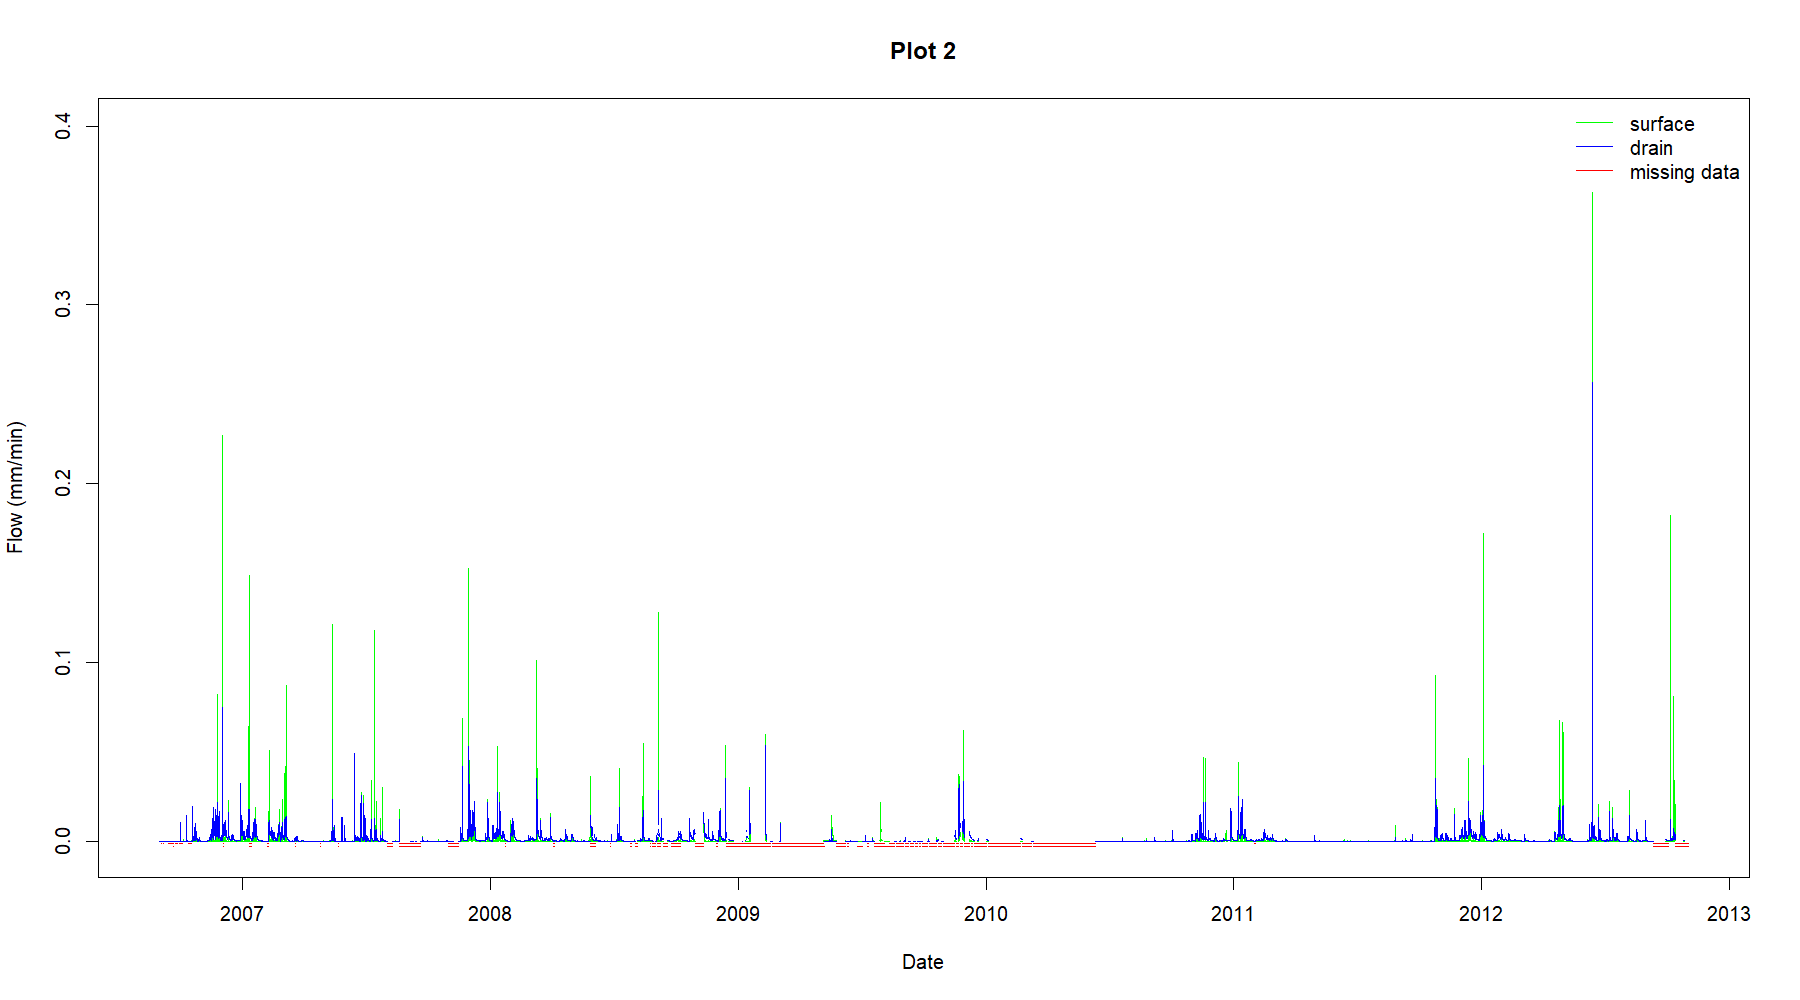The image size is (1800, 1000).
Task: Click the 2013 x-axis year label
Action: (1728, 913)
